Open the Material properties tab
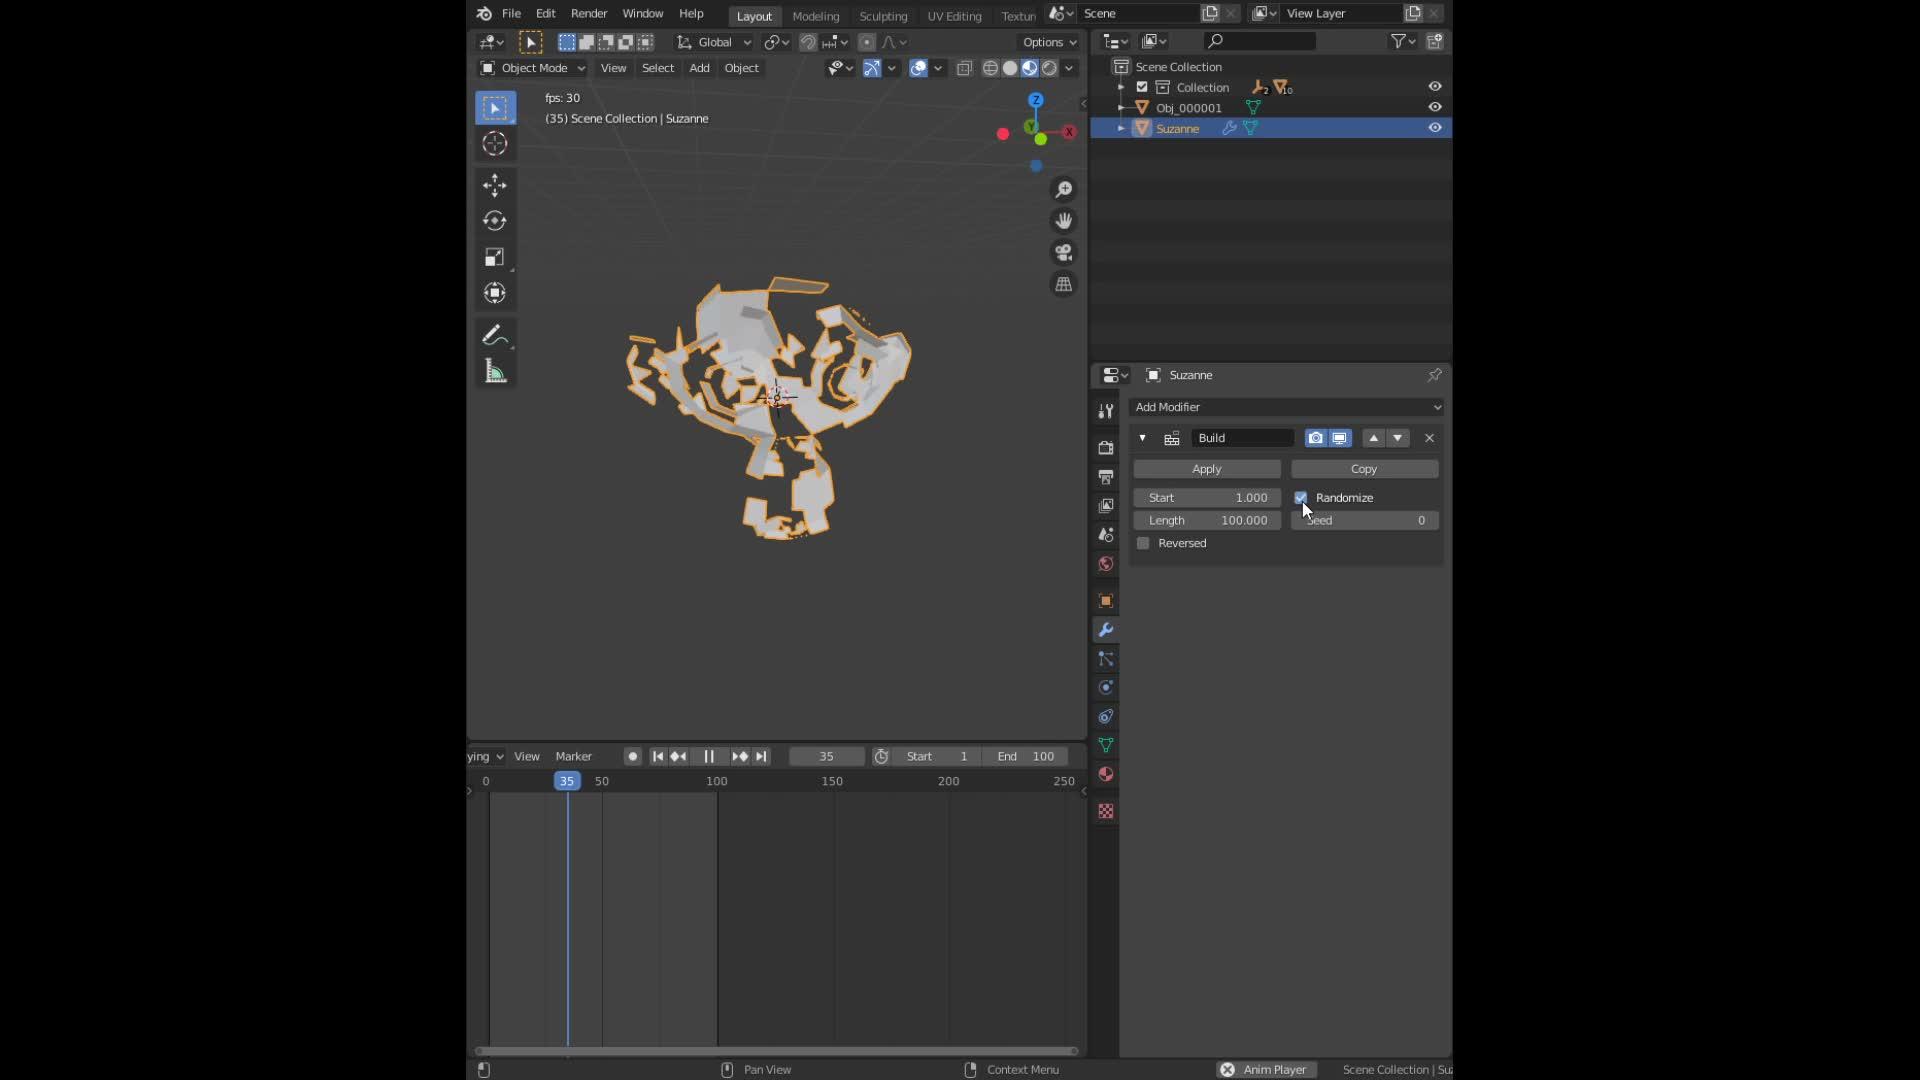The height and width of the screenshot is (1080, 1920). point(1105,773)
